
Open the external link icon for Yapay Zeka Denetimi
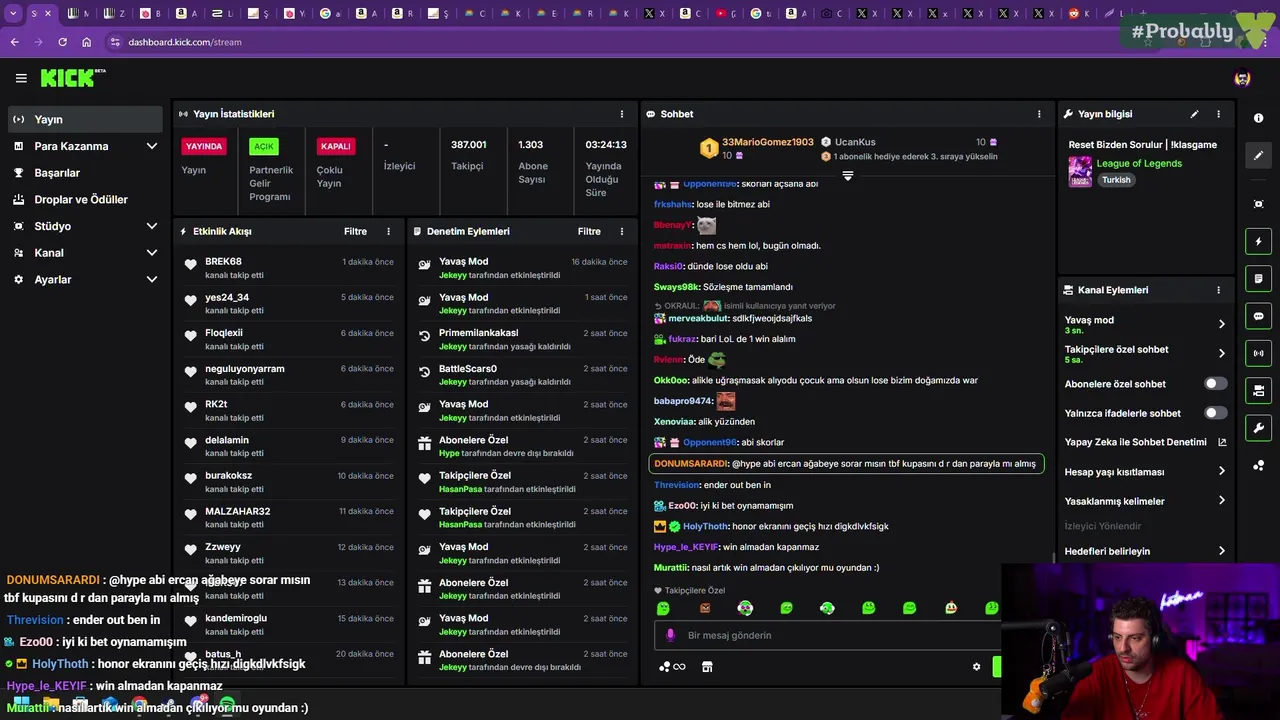tap(1222, 442)
